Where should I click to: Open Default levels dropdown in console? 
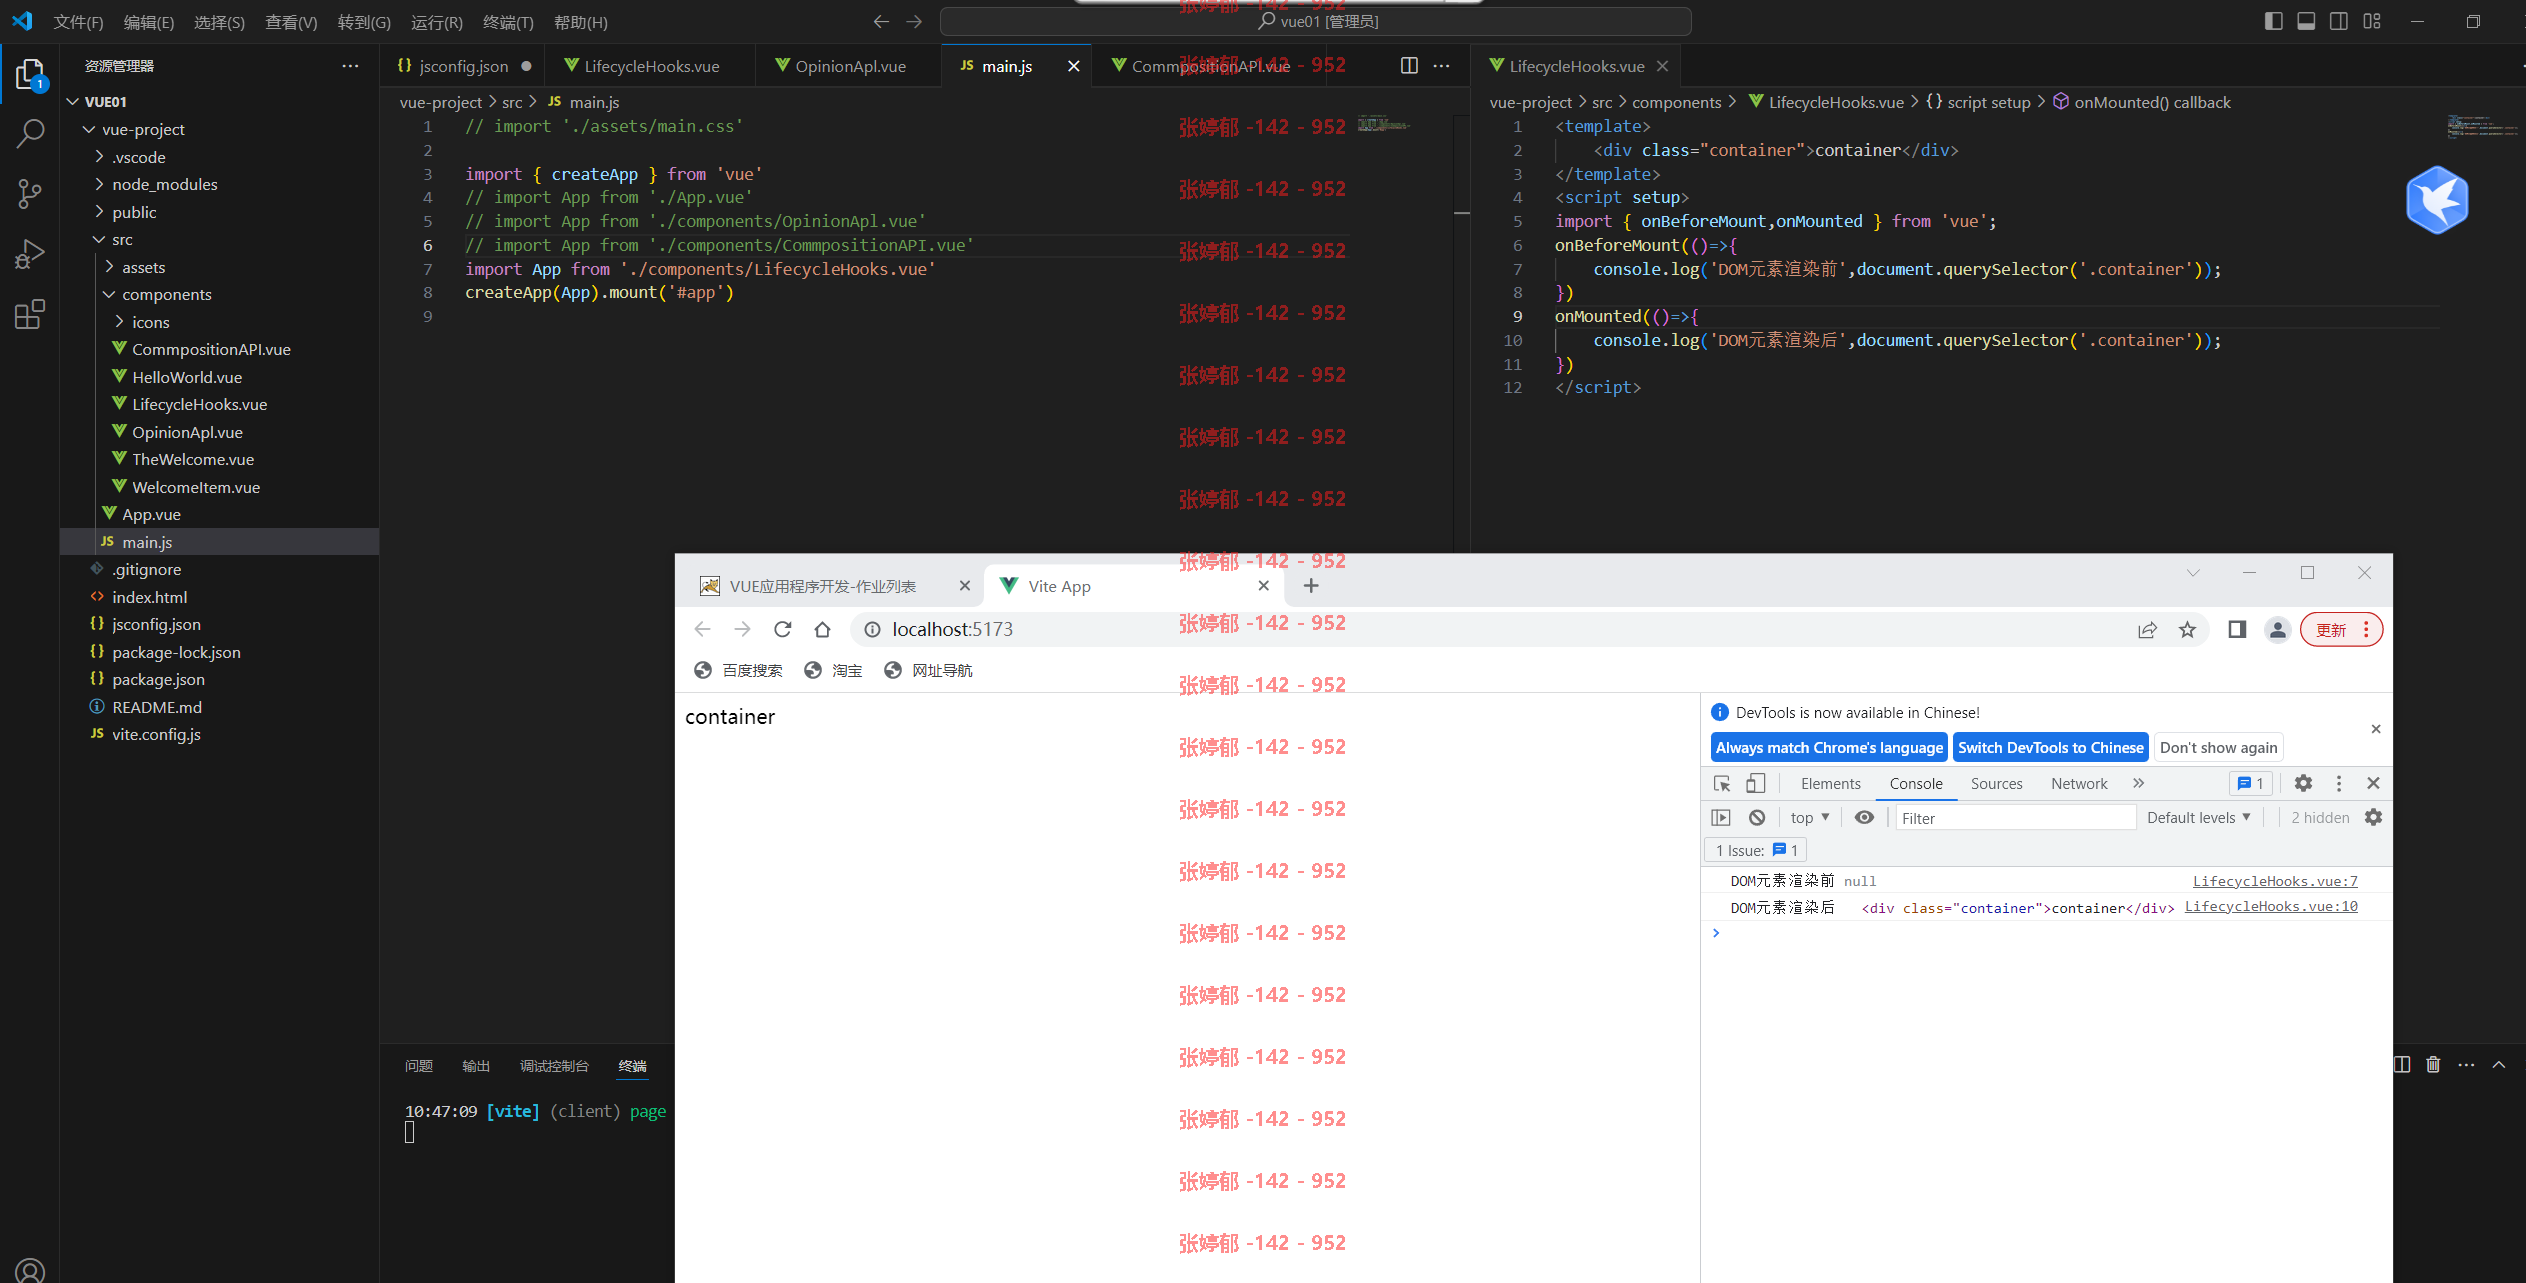[2199, 818]
